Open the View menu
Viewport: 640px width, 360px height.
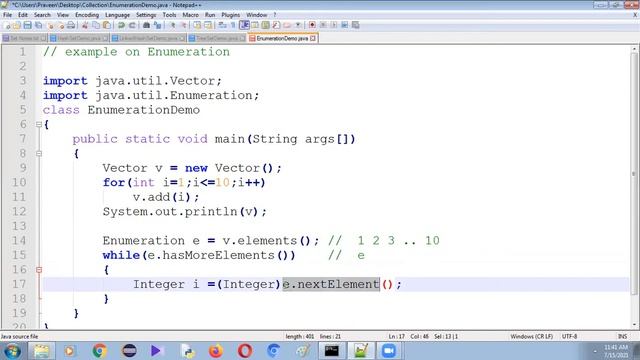point(62,15)
